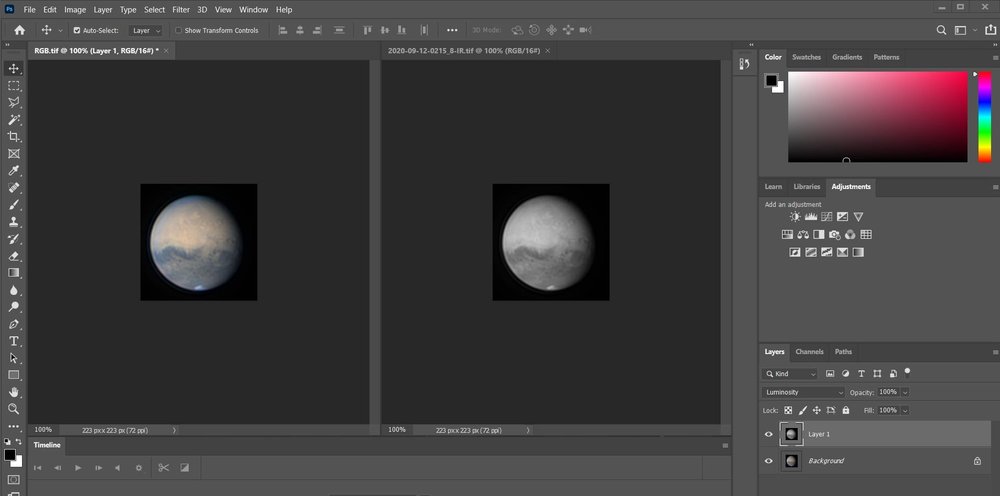Click the color picker gradient field
The image size is (1000, 496).
click(x=877, y=116)
